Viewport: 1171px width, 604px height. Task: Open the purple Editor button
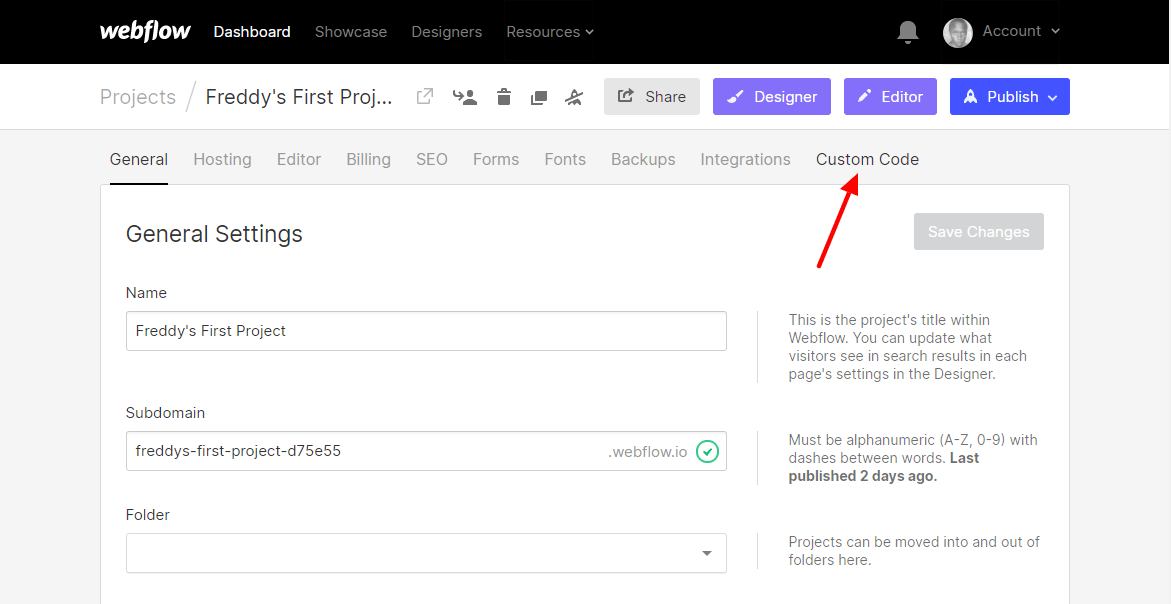click(890, 96)
